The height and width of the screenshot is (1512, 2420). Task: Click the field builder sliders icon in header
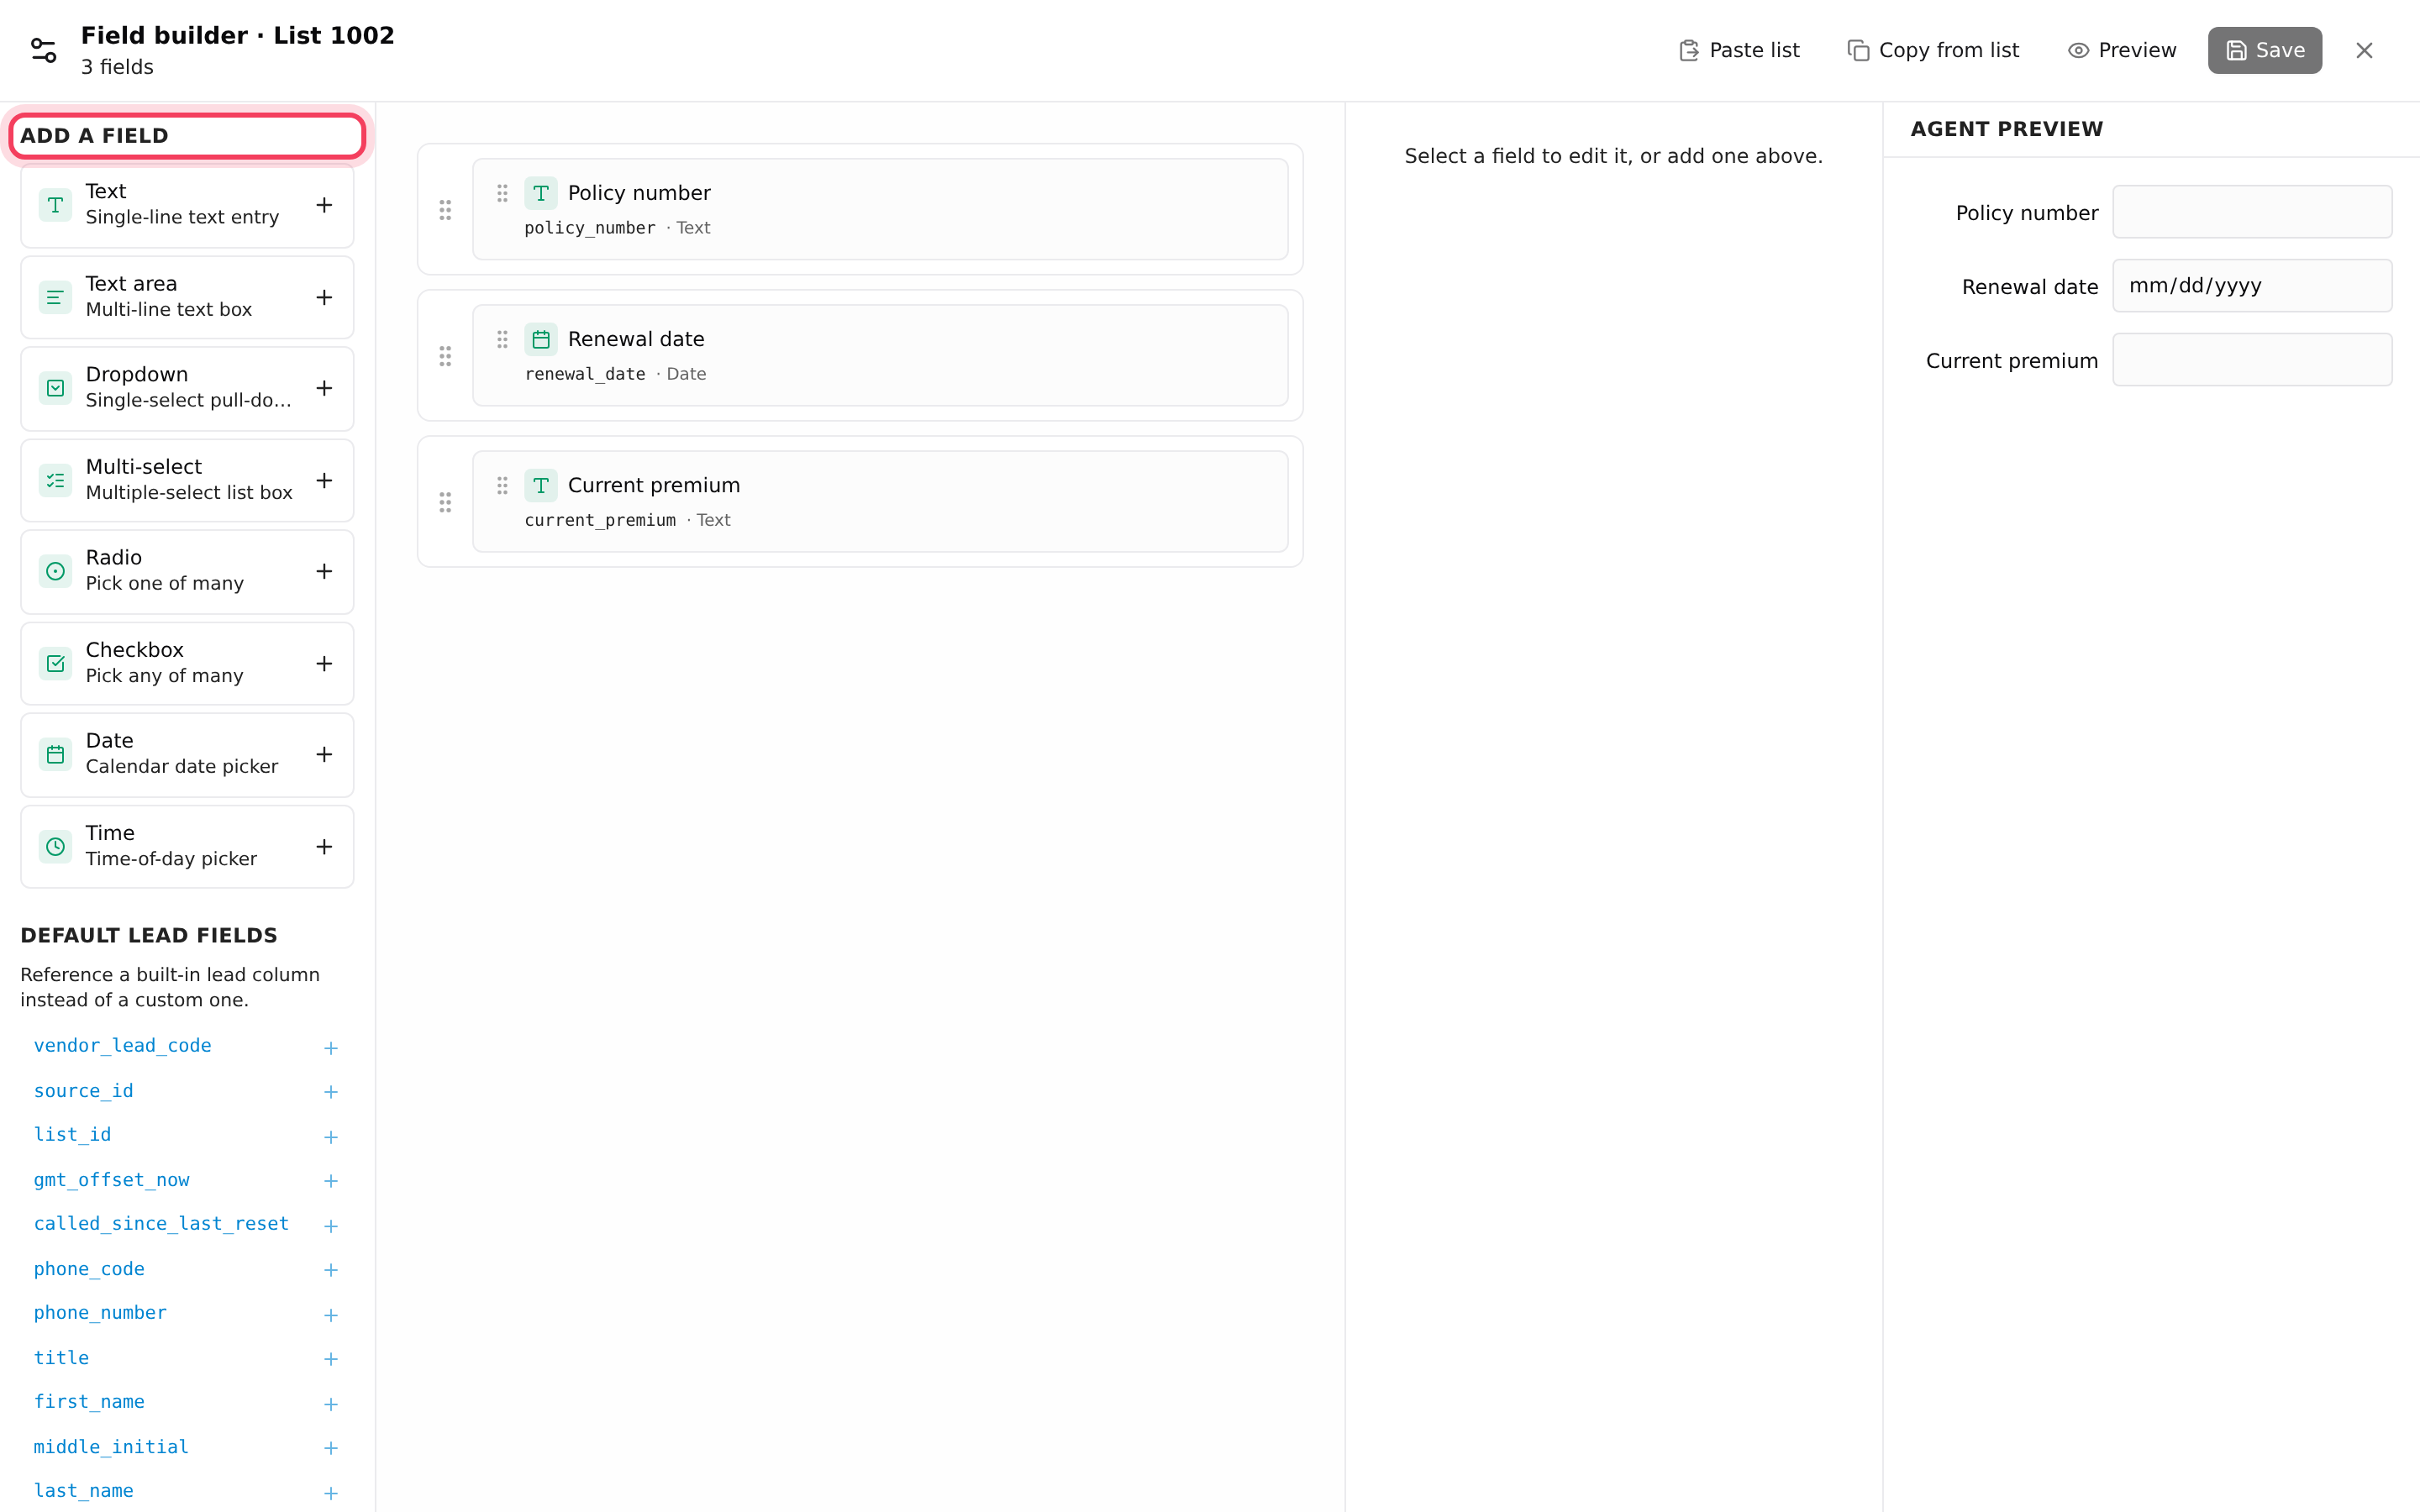44,50
